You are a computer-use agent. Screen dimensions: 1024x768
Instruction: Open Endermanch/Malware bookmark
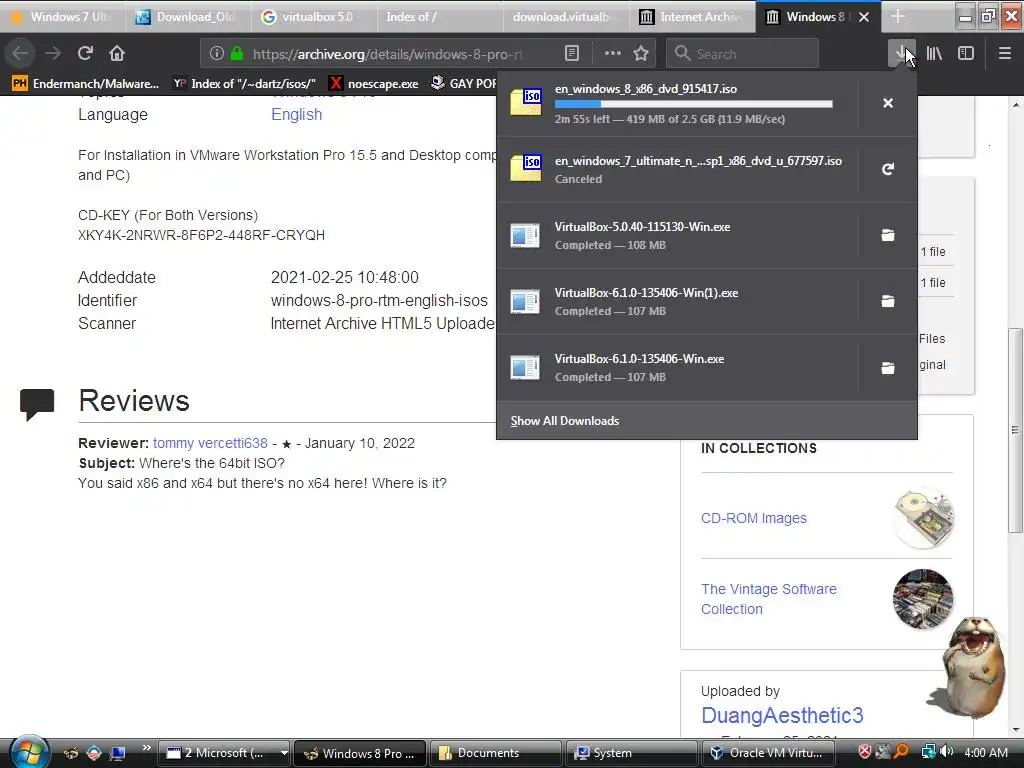click(86, 84)
